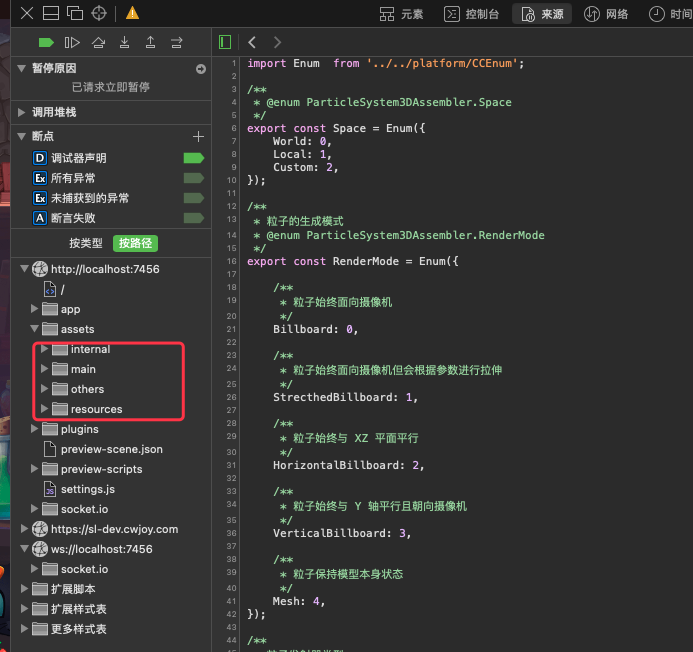Click the breakpoints enable/disable toolbar icon

[x=46, y=42]
